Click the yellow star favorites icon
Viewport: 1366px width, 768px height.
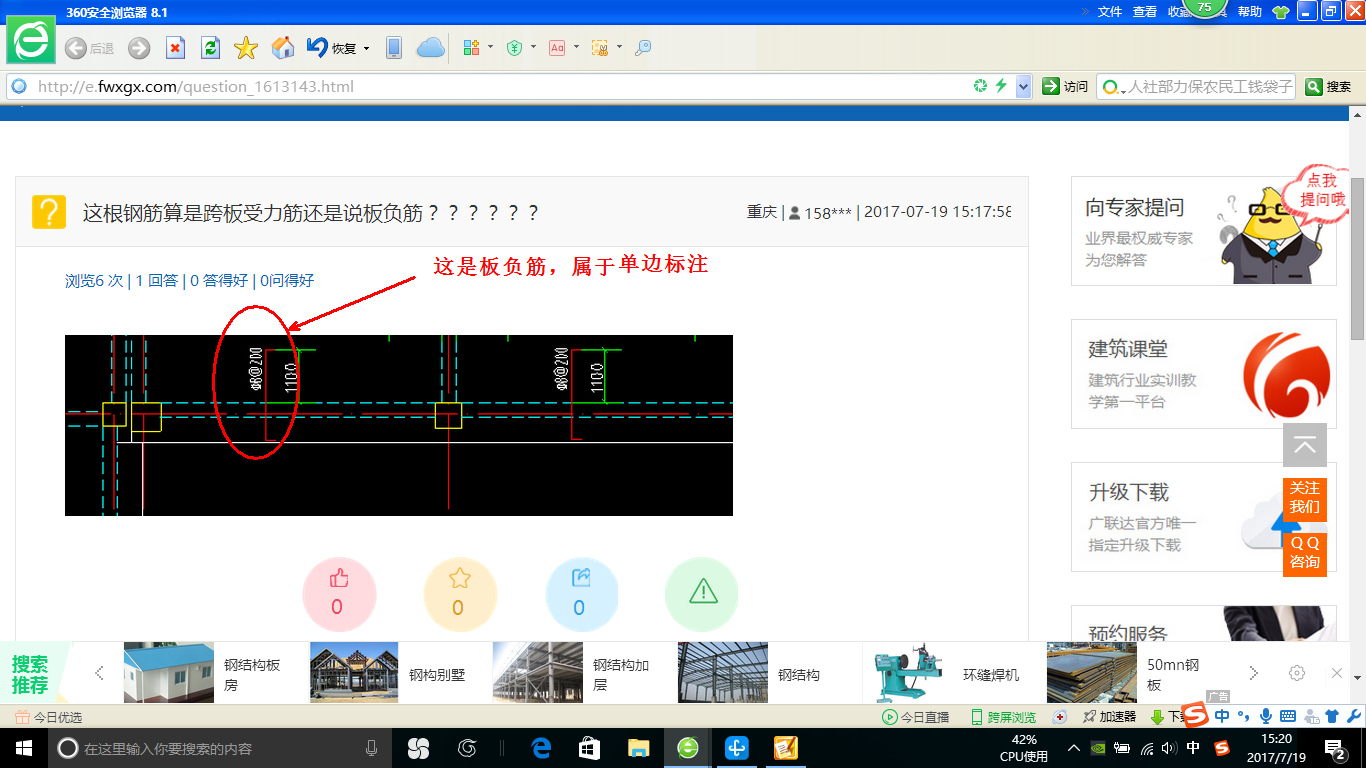[x=246, y=48]
